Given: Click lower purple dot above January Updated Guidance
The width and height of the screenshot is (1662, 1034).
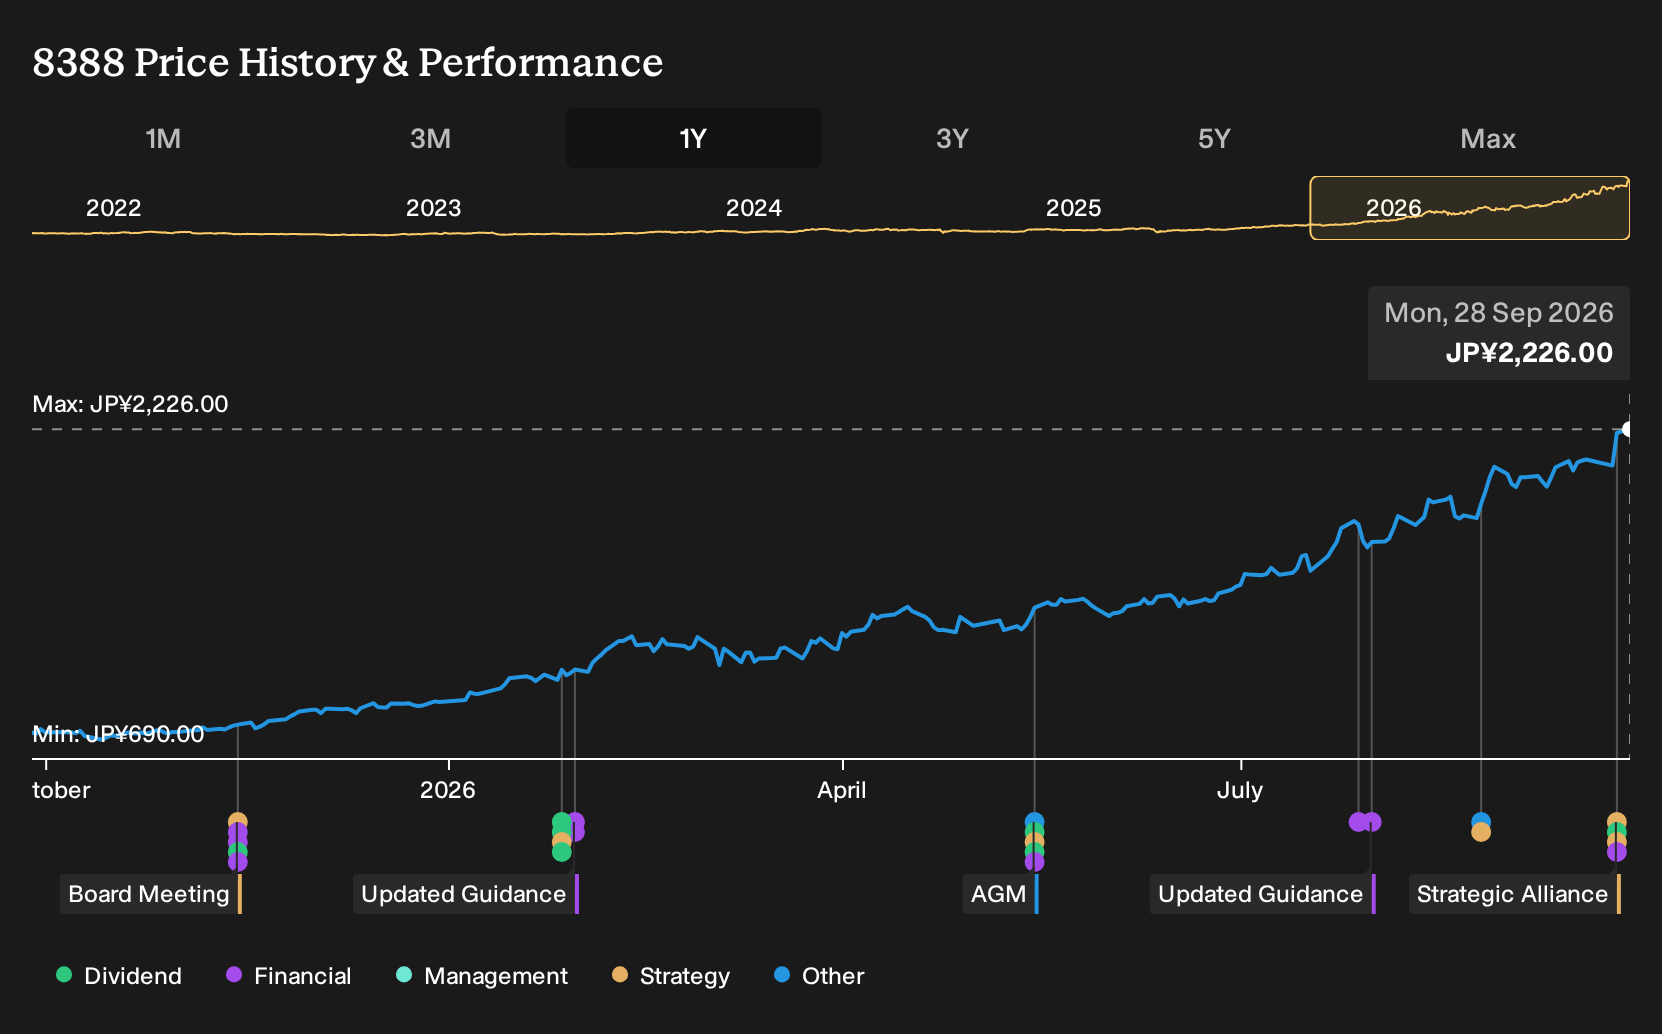Looking at the screenshot, I should [x=576, y=832].
